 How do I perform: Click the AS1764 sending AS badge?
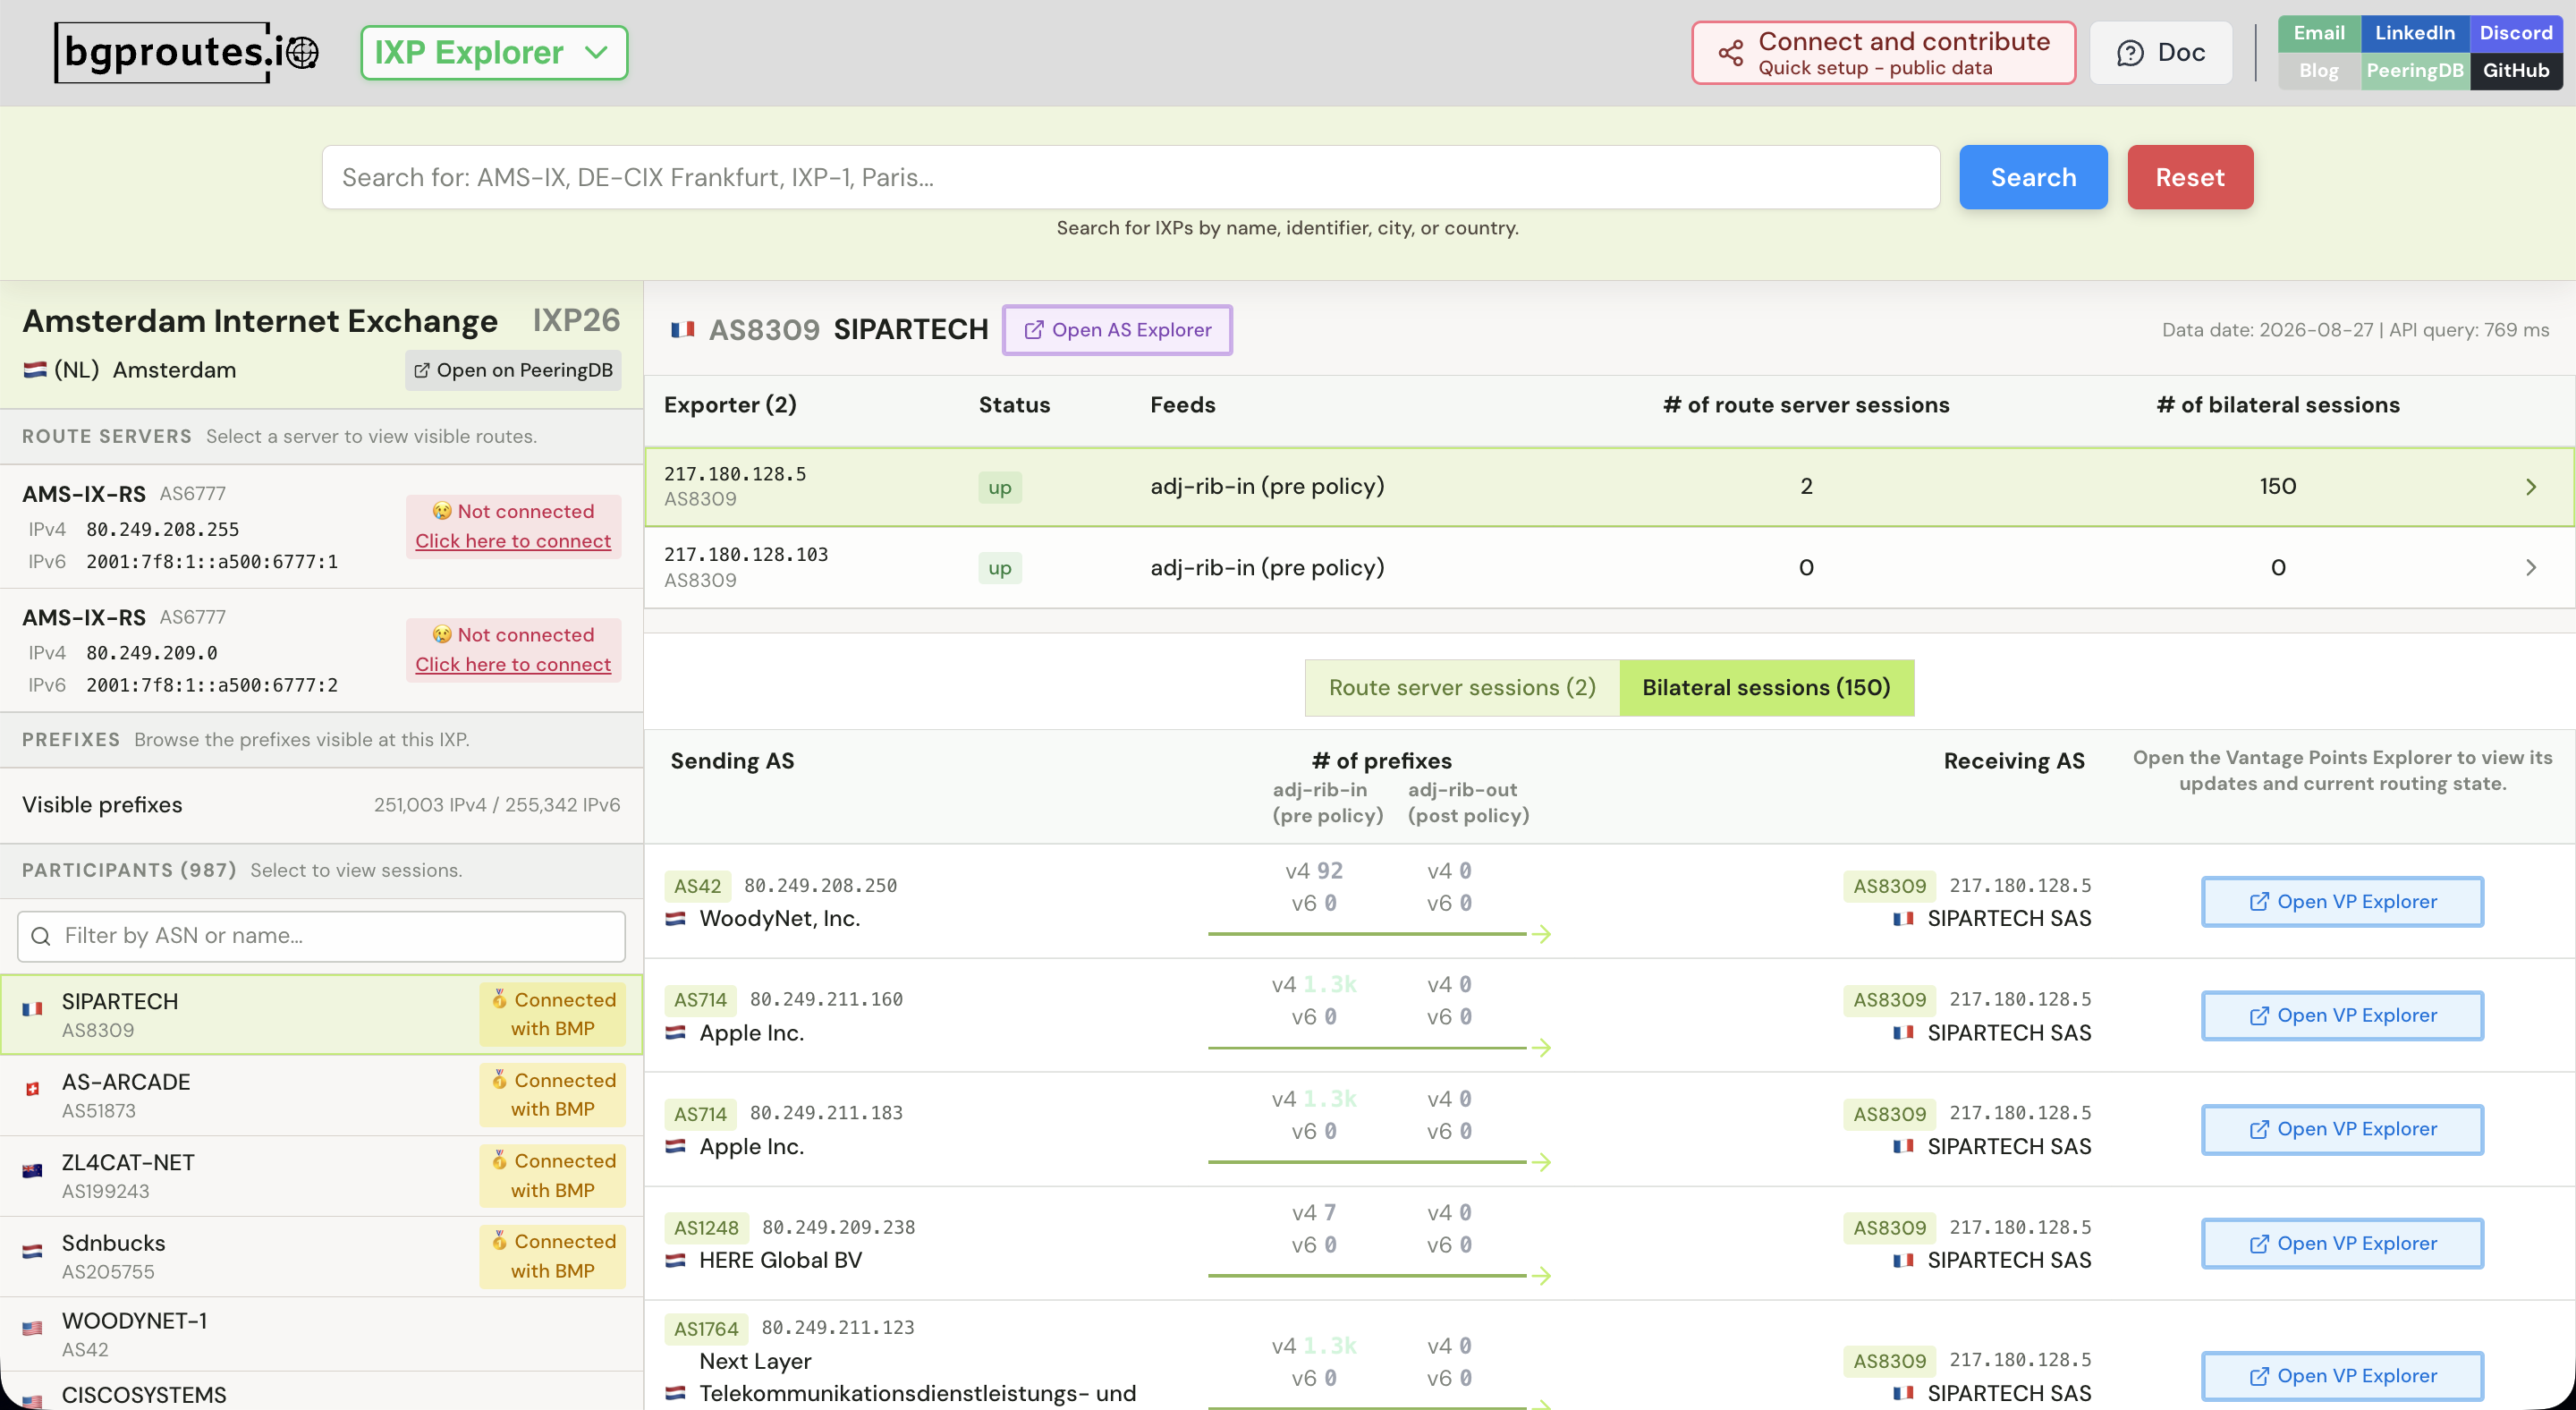tap(706, 1329)
